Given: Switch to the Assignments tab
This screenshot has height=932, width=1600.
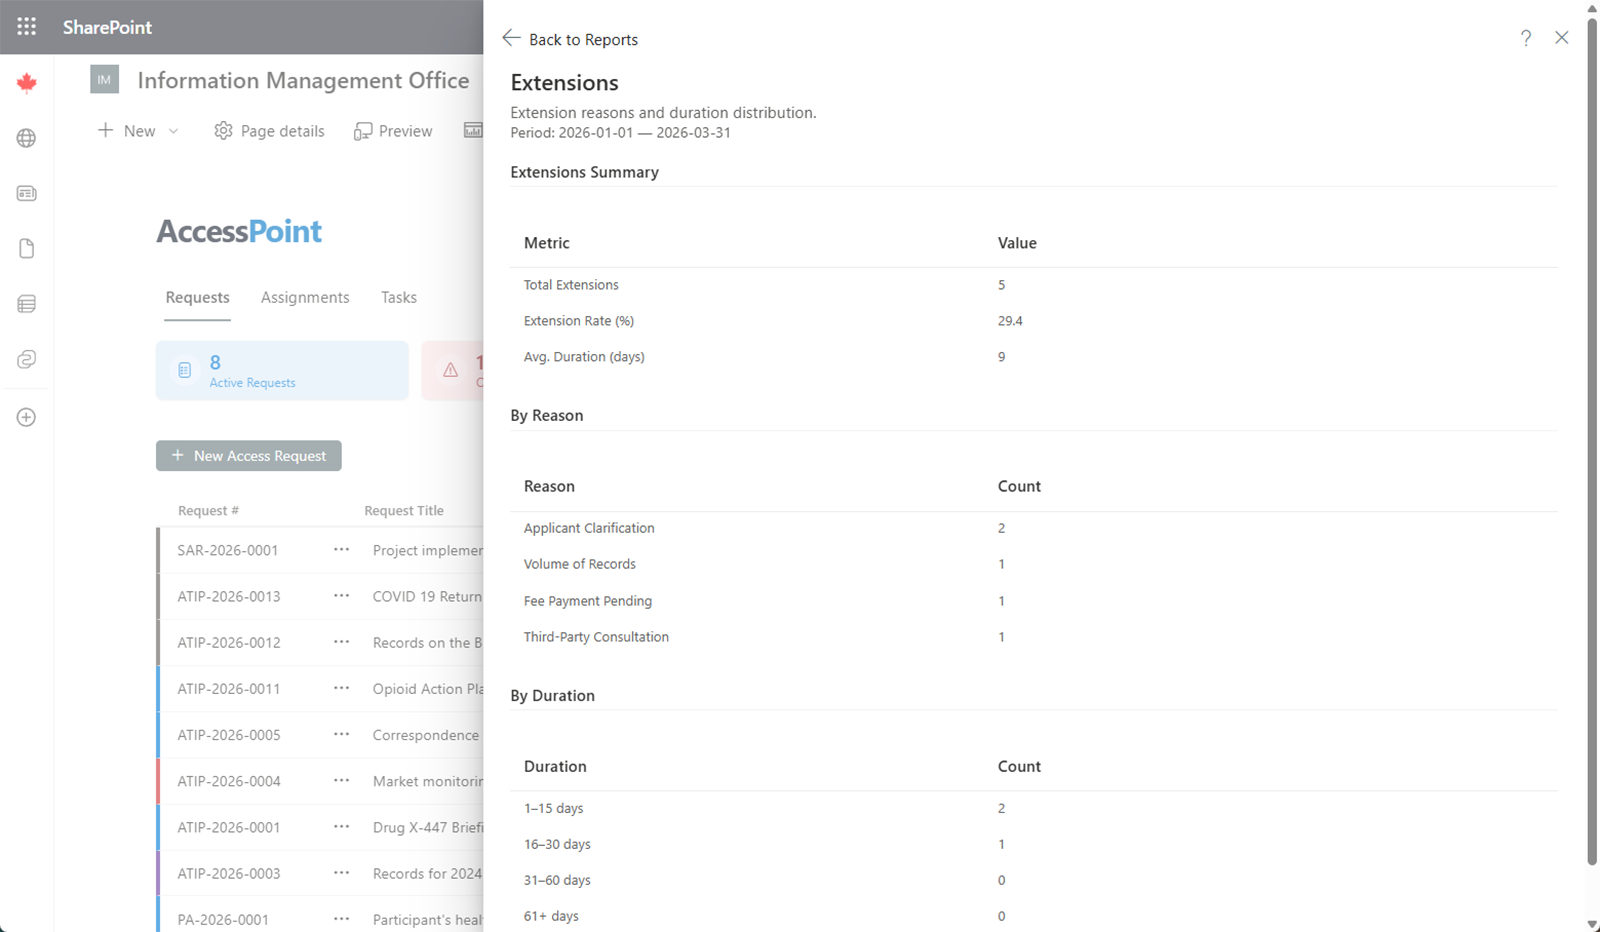Looking at the screenshot, I should coord(305,297).
